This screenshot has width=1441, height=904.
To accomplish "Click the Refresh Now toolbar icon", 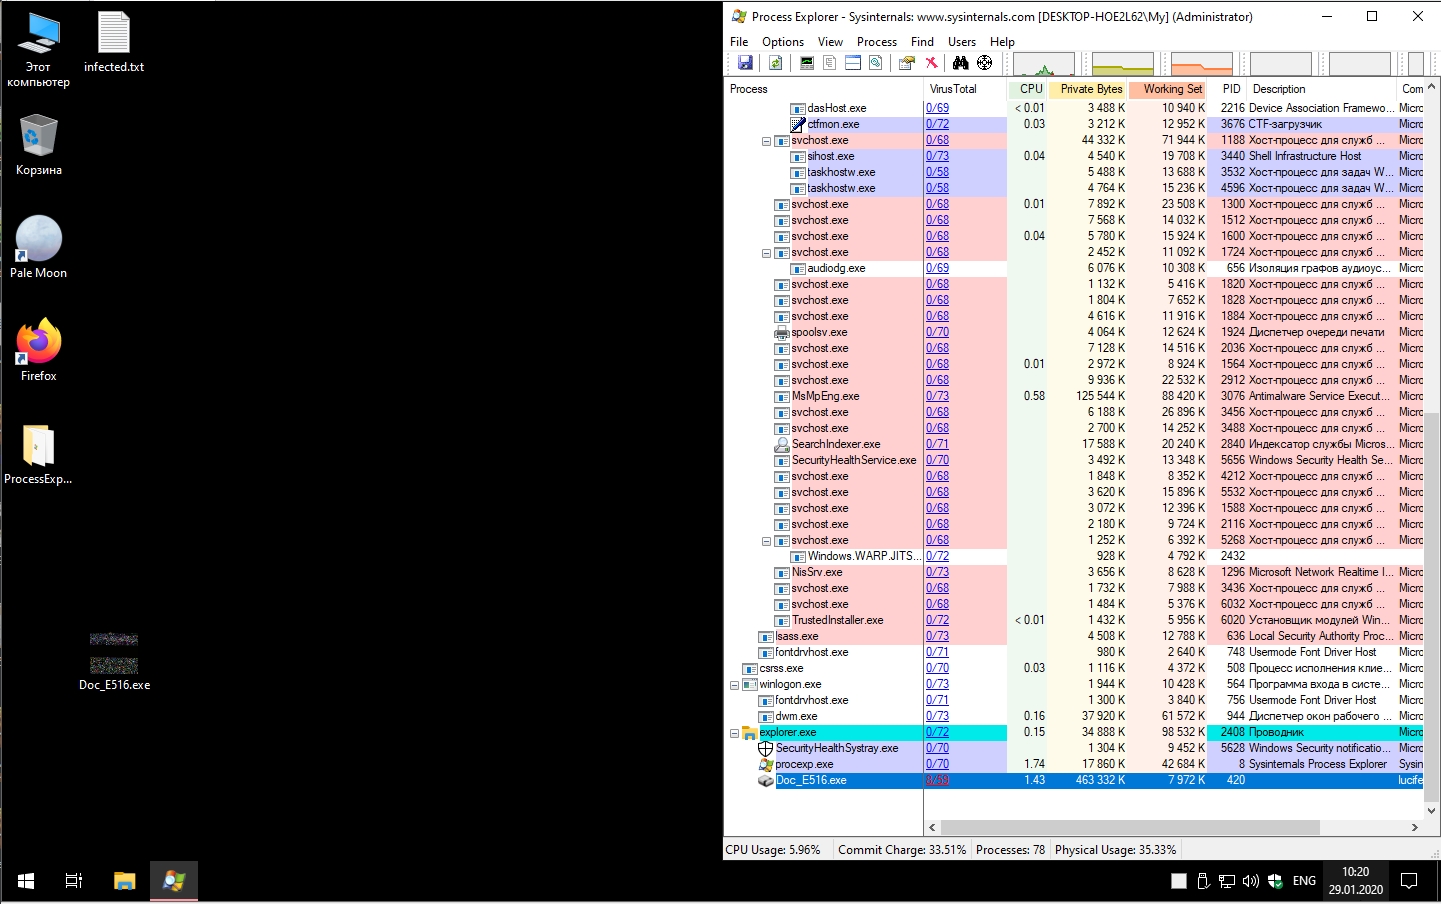I will tap(775, 63).
